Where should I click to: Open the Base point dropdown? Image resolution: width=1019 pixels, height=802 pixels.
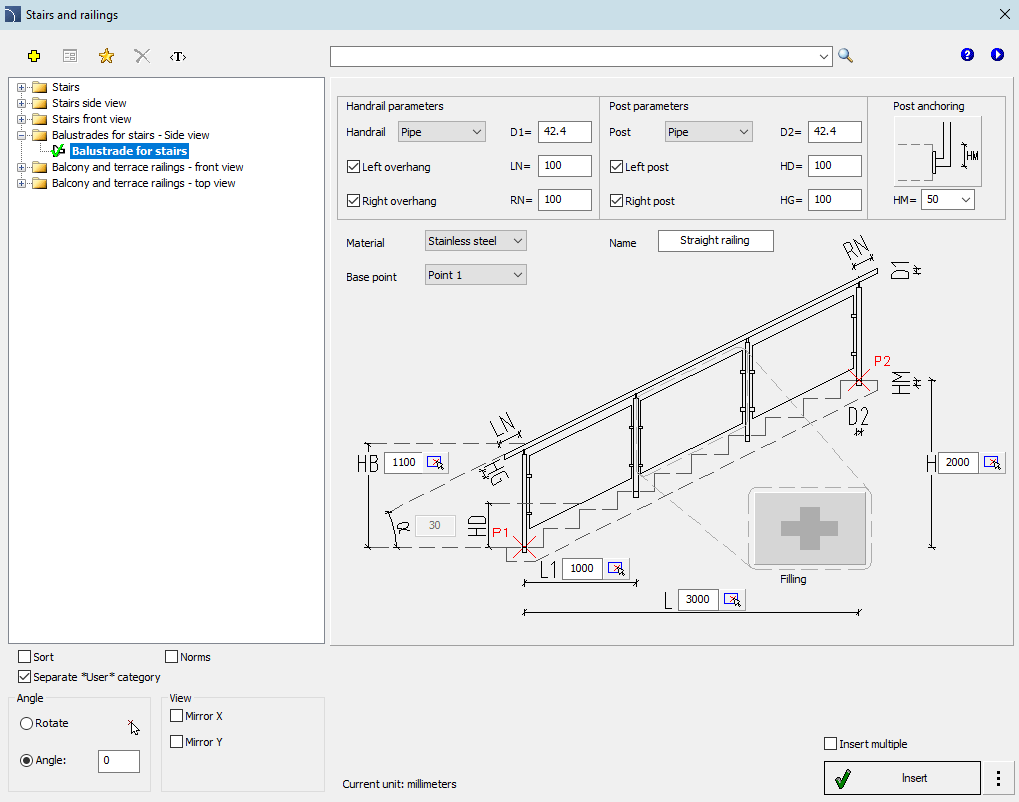click(x=476, y=275)
